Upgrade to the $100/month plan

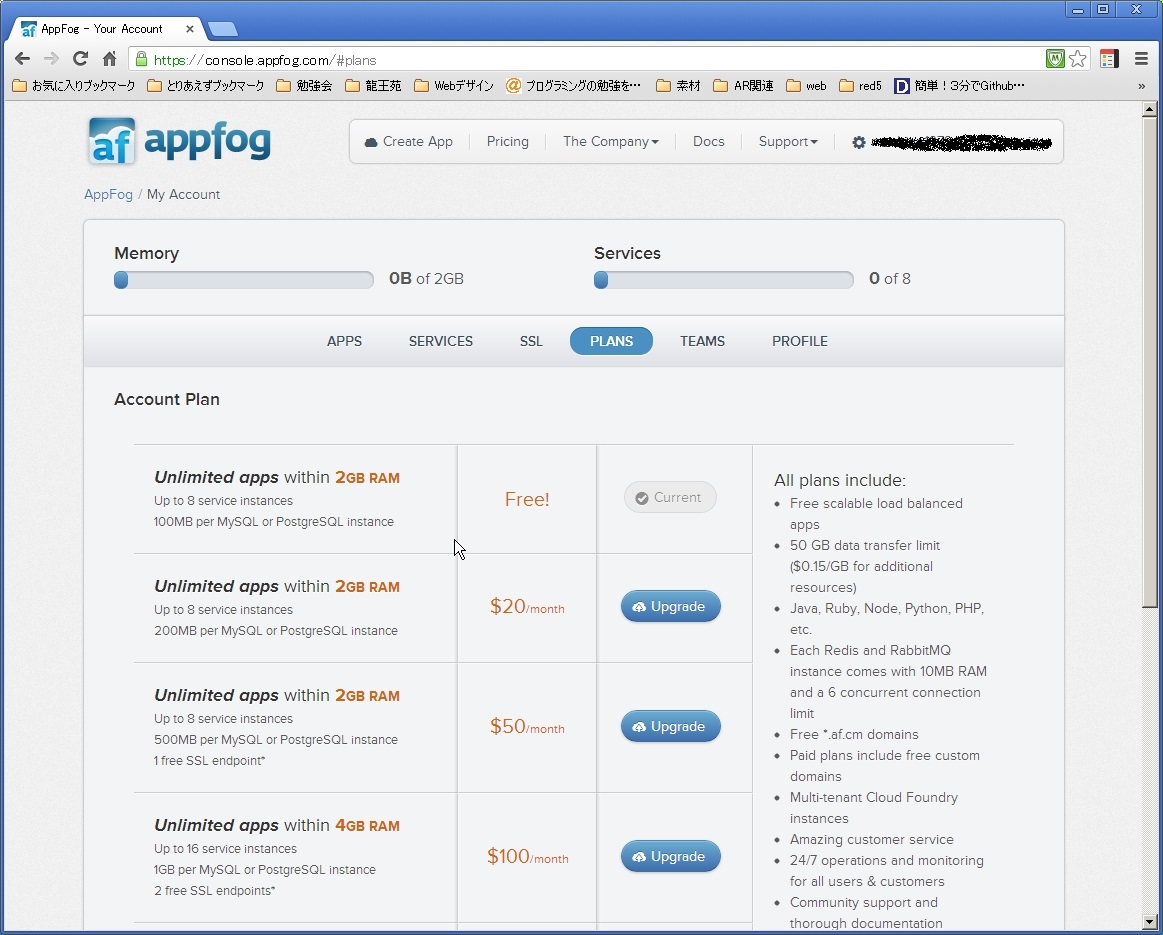pos(671,856)
